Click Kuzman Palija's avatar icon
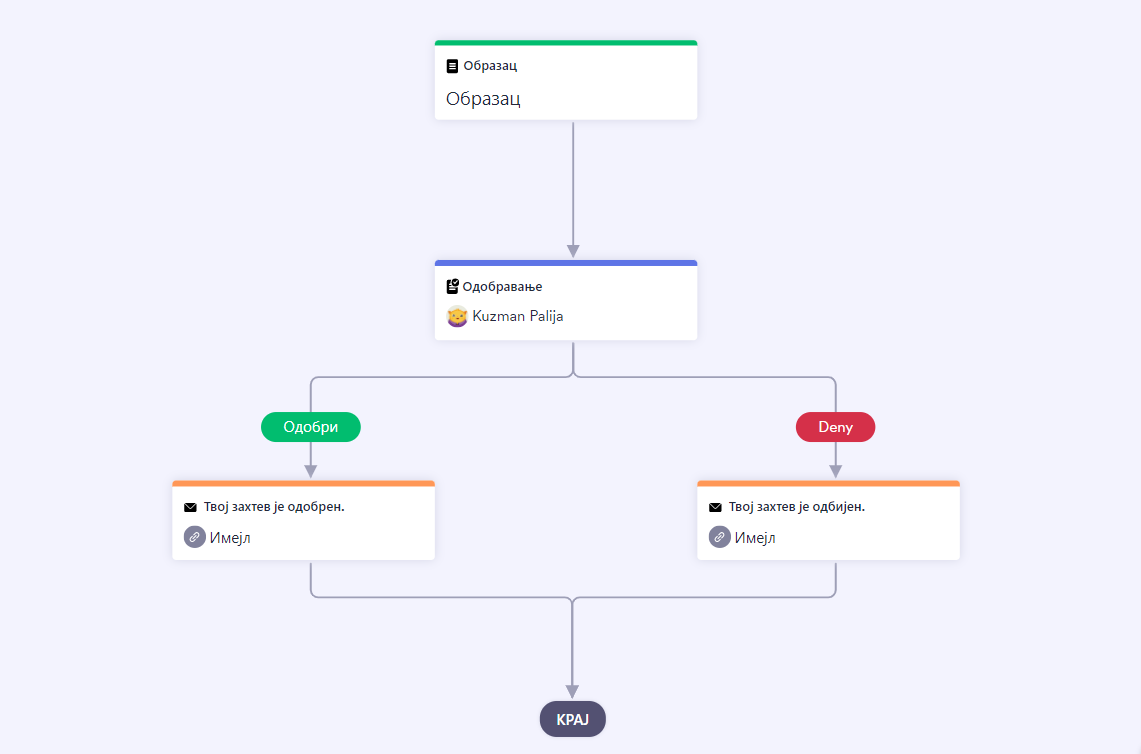This screenshot has width=1141, height=754. 457,317
